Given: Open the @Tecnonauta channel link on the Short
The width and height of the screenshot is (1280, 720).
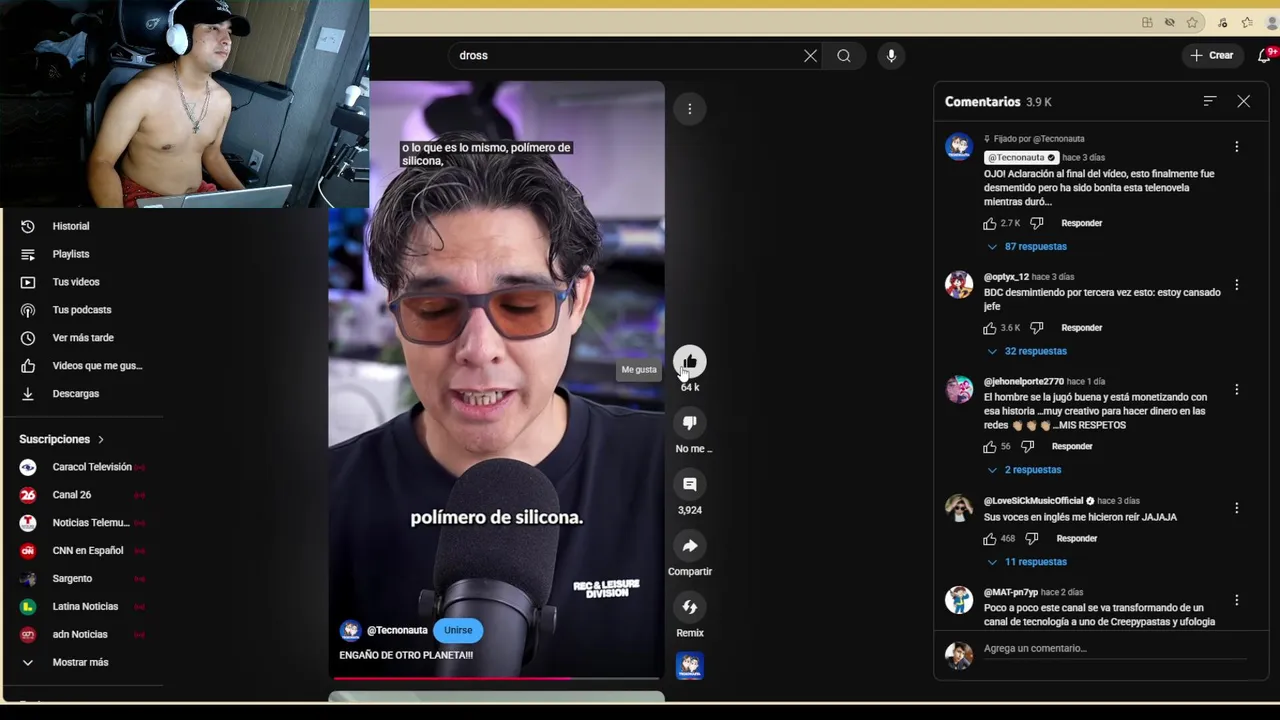Looking at the screenshot, I should tap(397, 630).
